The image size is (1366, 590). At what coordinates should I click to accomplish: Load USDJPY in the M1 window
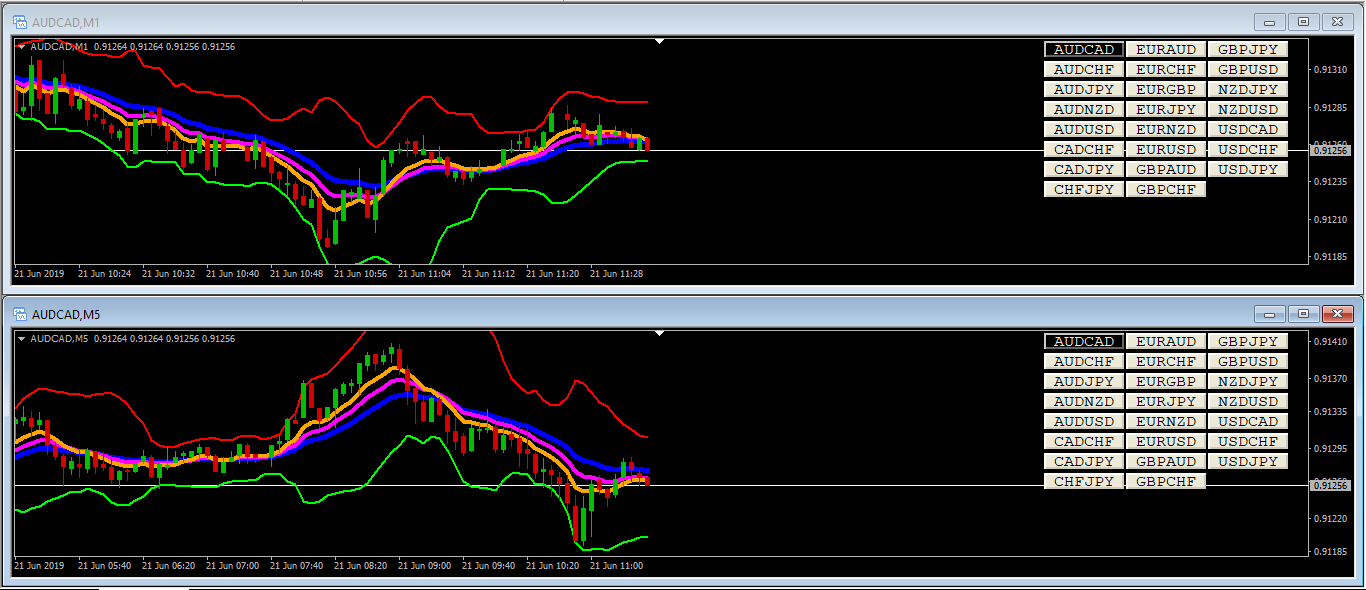(1248, 169)
